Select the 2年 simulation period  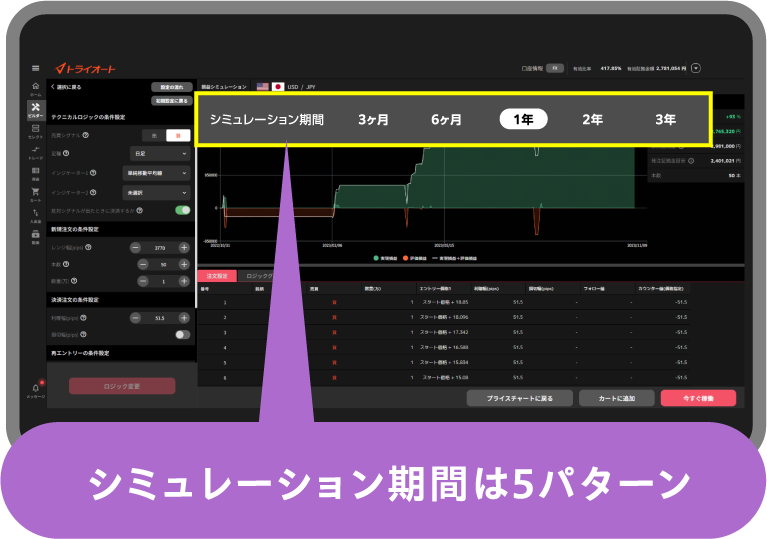(592, 119)
